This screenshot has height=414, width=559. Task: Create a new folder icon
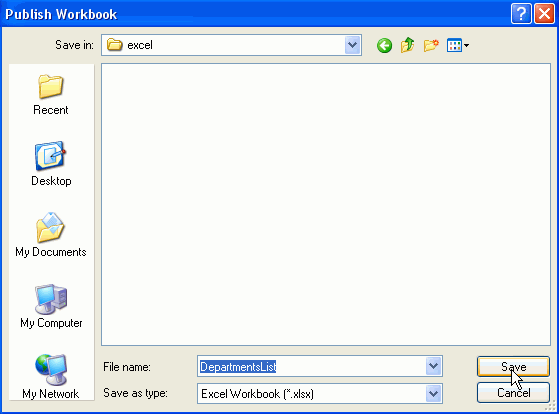click(431, 45)
